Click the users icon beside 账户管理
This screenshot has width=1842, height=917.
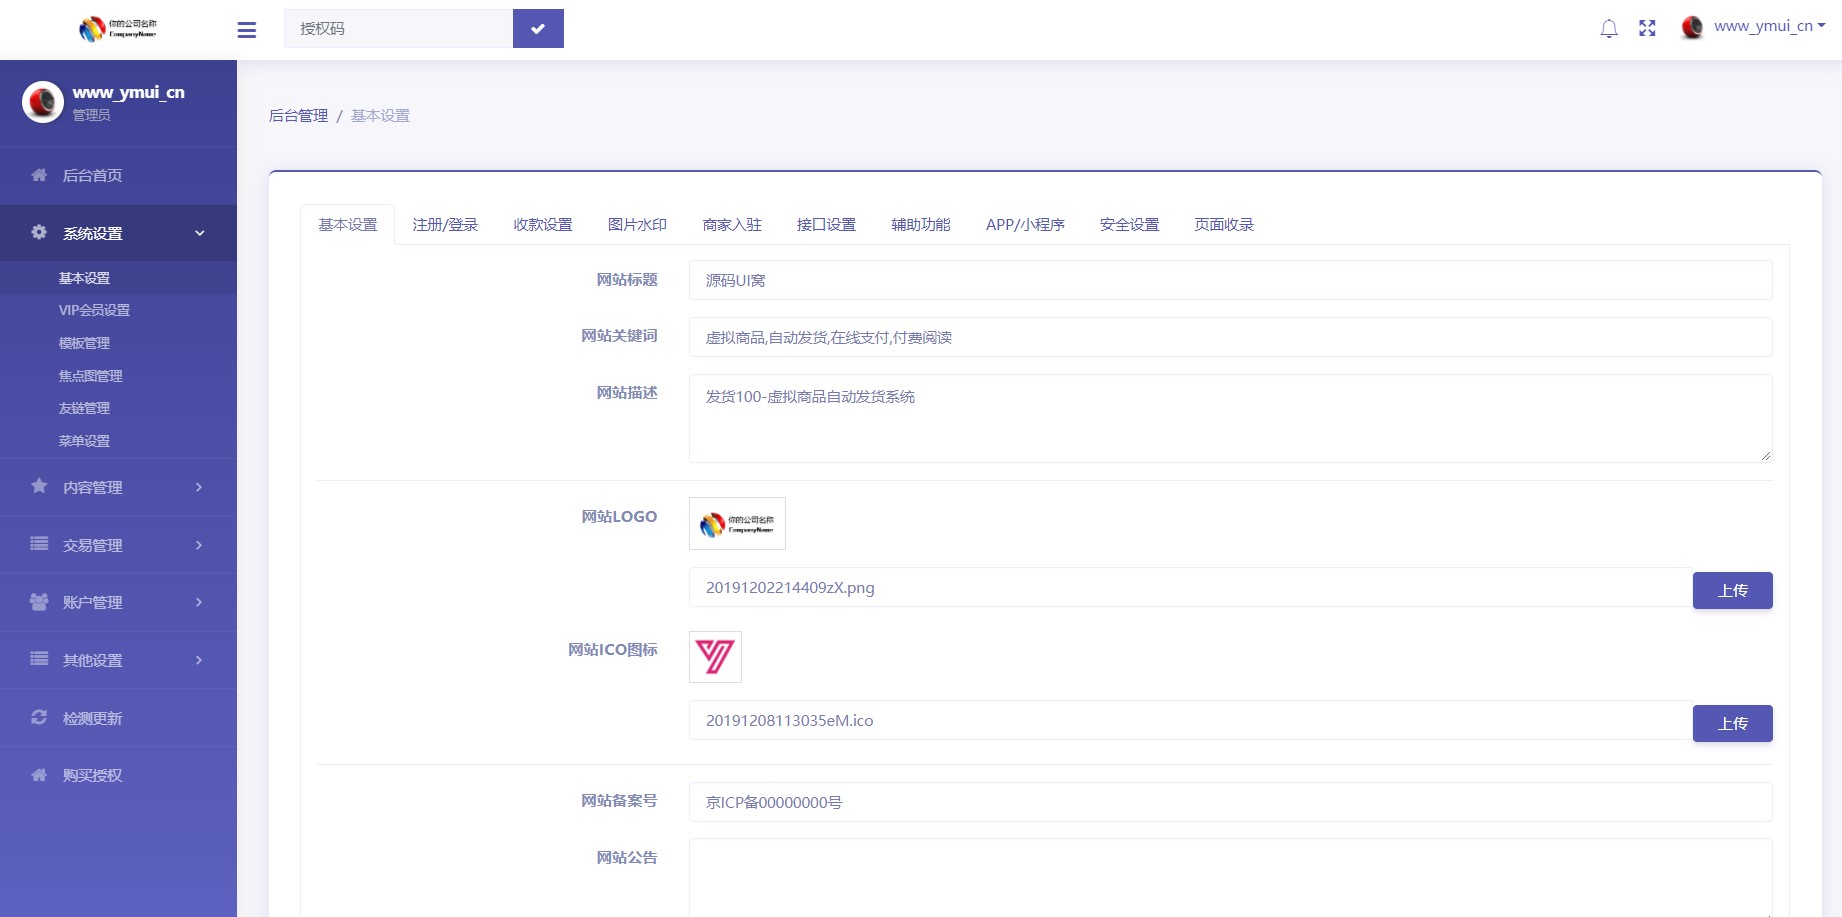(x=38, y=602)
